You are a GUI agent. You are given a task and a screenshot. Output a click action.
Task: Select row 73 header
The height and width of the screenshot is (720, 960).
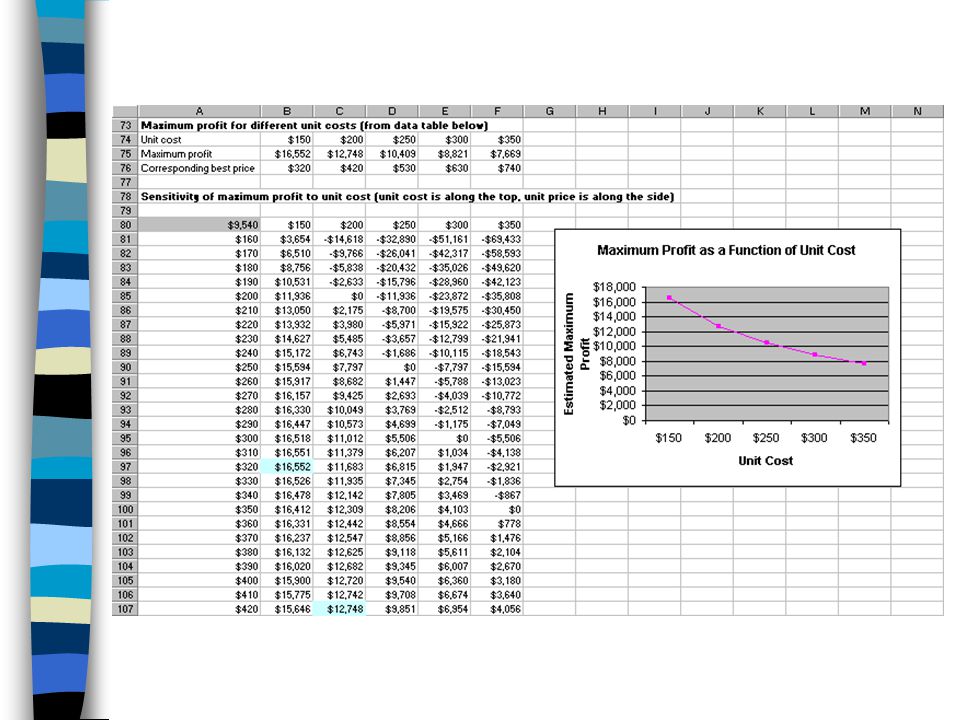[126, 125]
